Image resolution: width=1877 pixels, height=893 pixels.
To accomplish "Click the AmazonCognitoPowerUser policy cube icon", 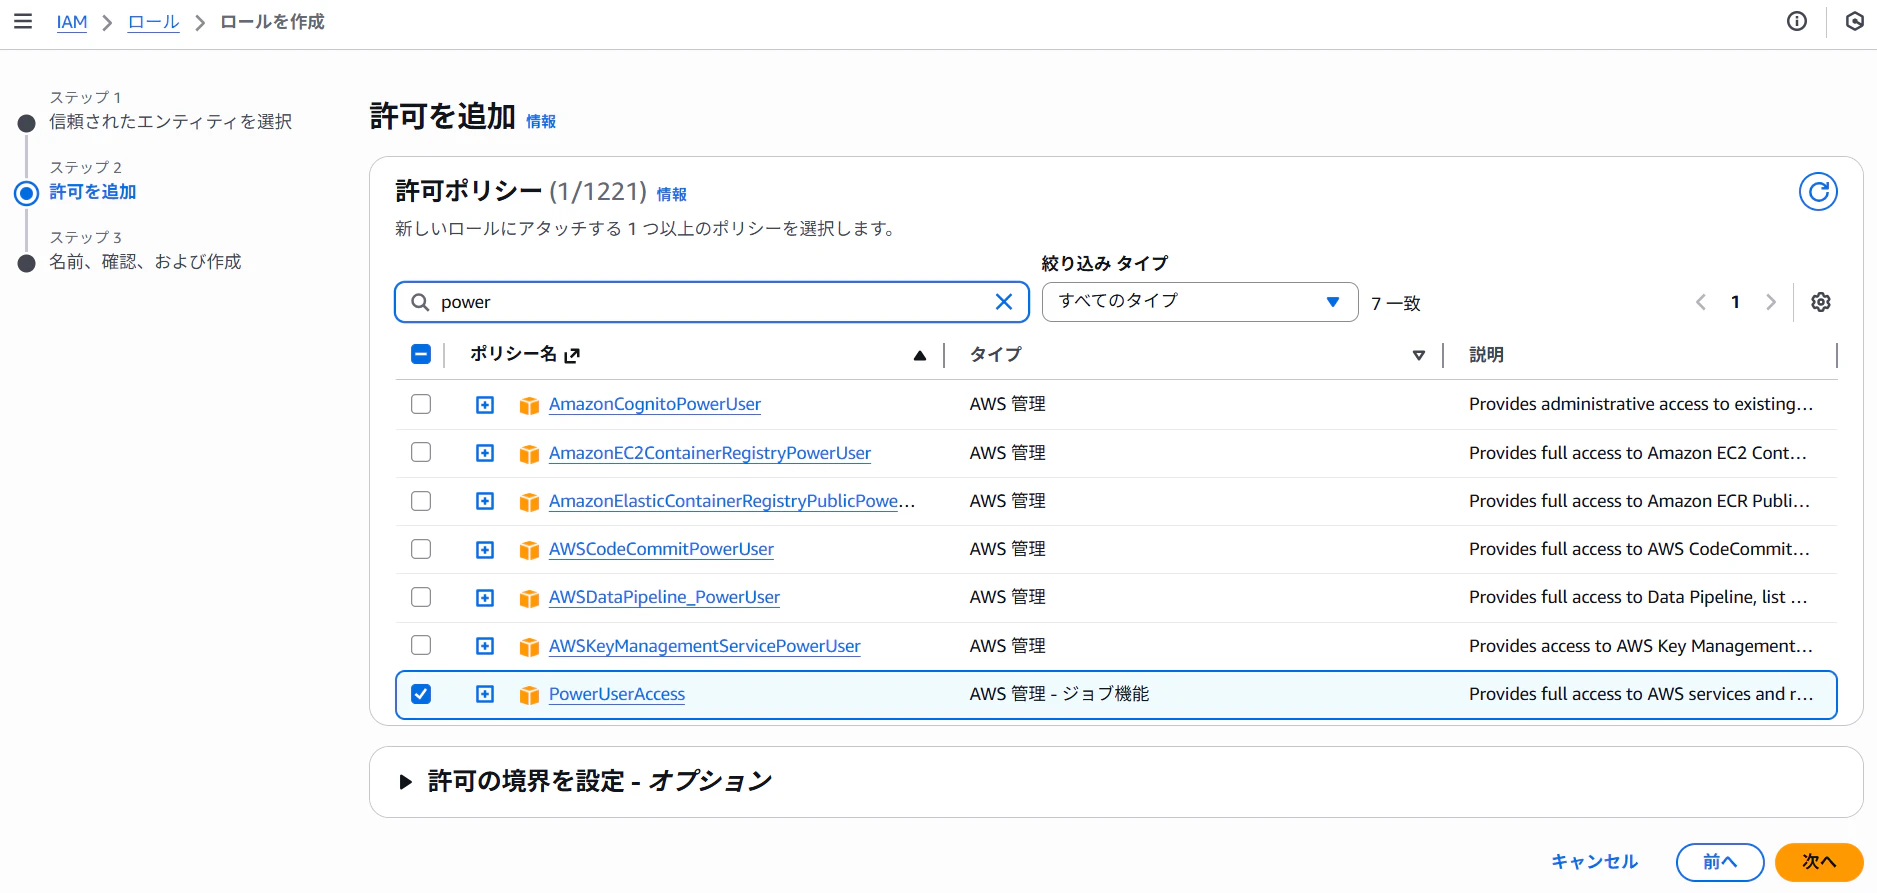I will click(x=529, y=405).
